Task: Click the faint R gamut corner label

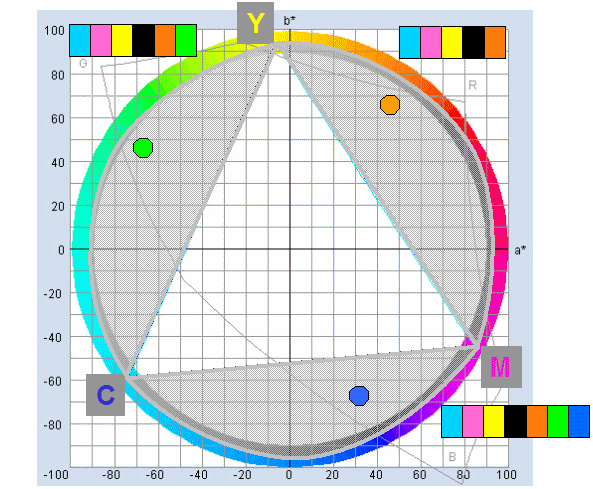Action: click(472, 85)
